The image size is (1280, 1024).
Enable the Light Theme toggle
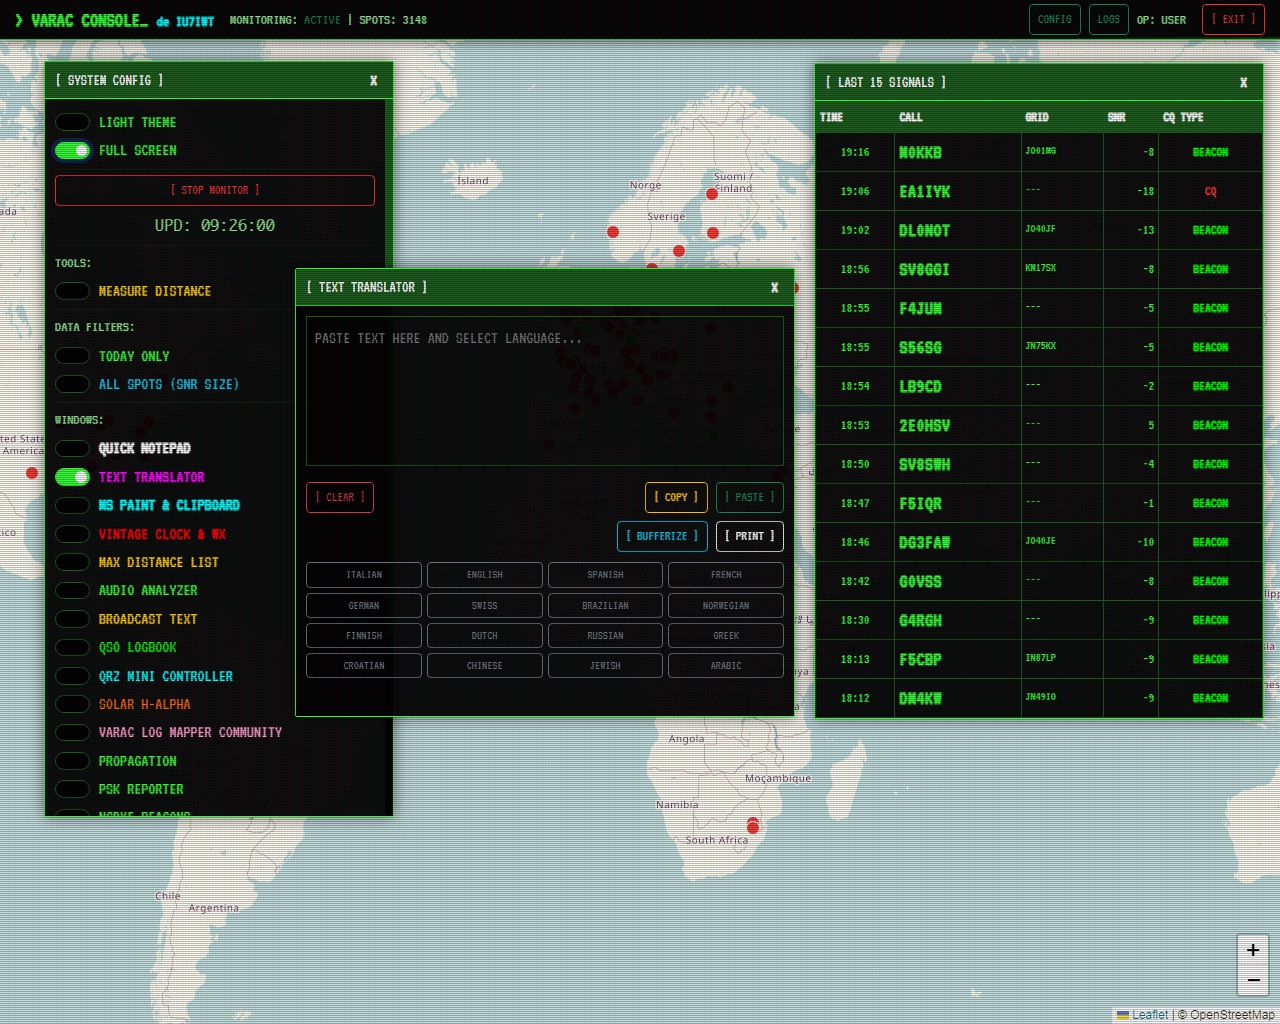click(72, 122)
